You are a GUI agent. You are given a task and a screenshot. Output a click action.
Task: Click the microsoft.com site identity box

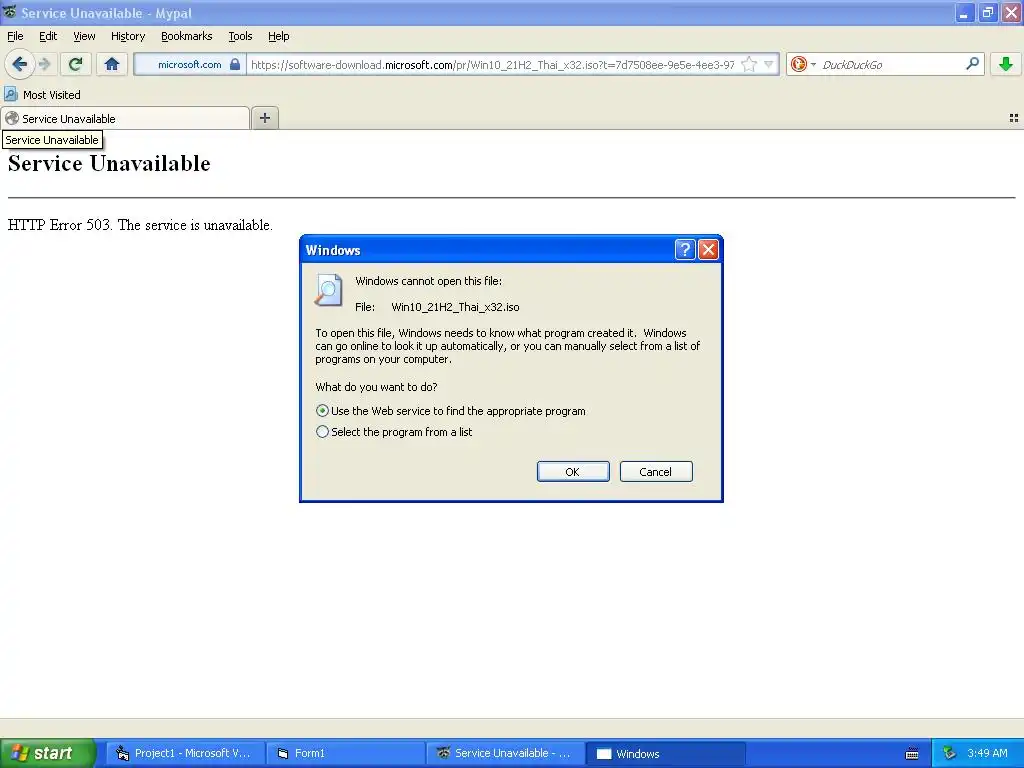point(190,64)
